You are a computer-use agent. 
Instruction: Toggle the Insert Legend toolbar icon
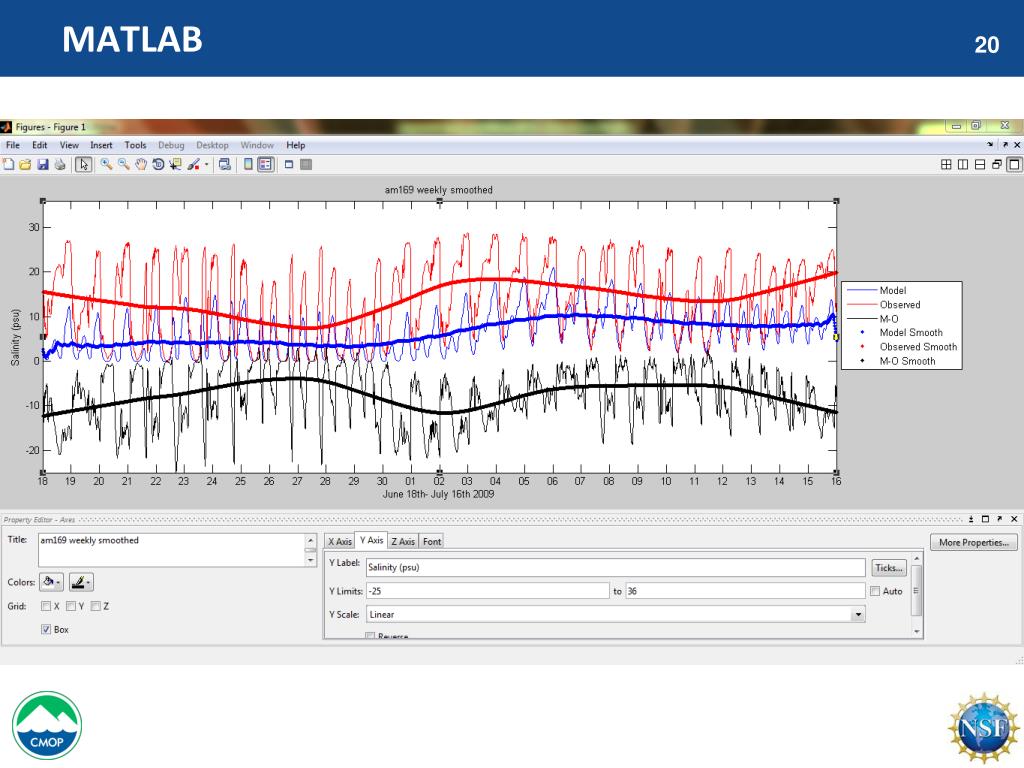[x=265, y=165]
